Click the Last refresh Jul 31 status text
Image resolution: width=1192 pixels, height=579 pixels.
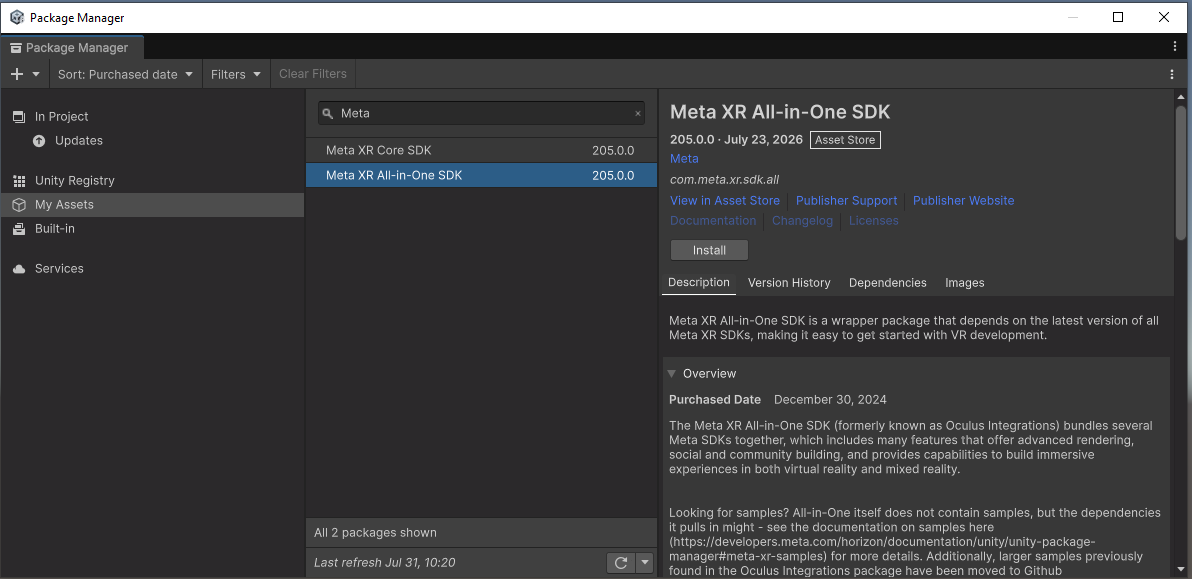385,562
